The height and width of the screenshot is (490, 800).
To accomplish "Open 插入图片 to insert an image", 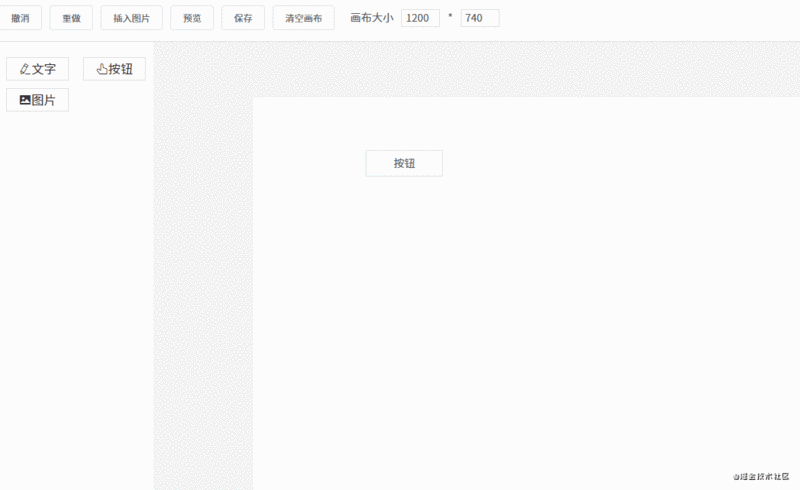I will (132, 18).
